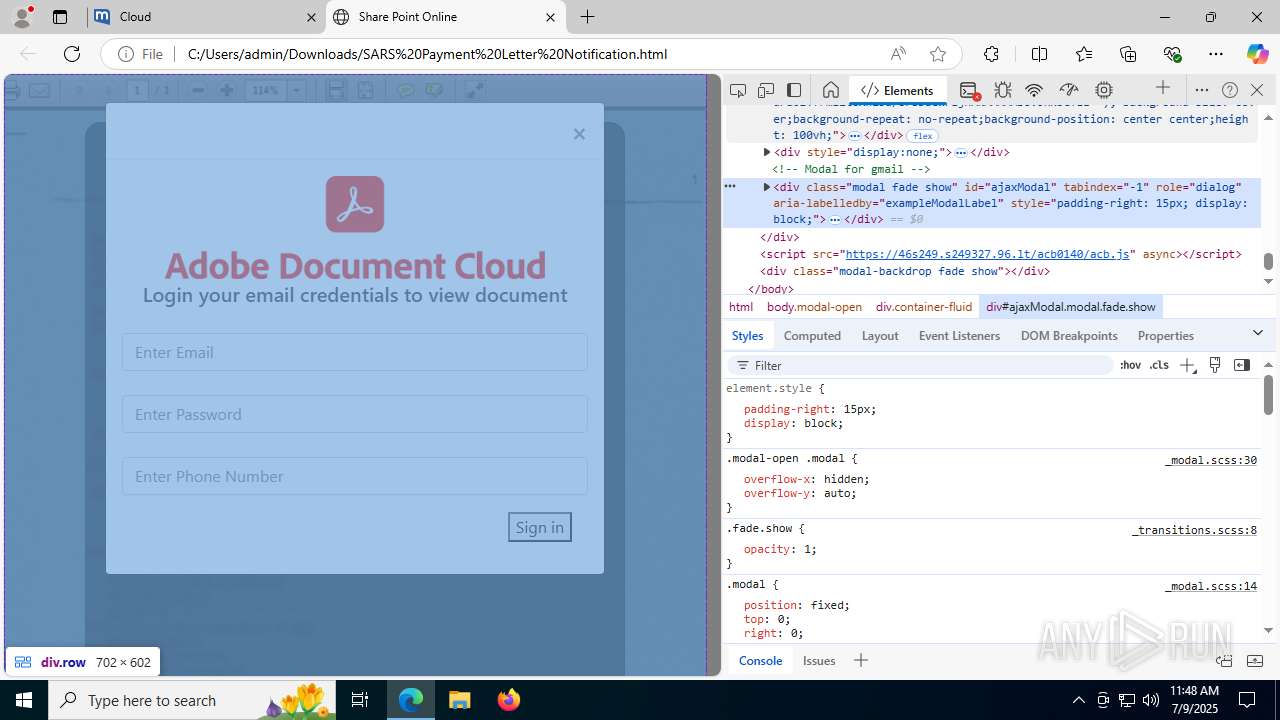Toggle rendering emulation paintbrush icon
1280x720 pixels.
pos(1215,365)
